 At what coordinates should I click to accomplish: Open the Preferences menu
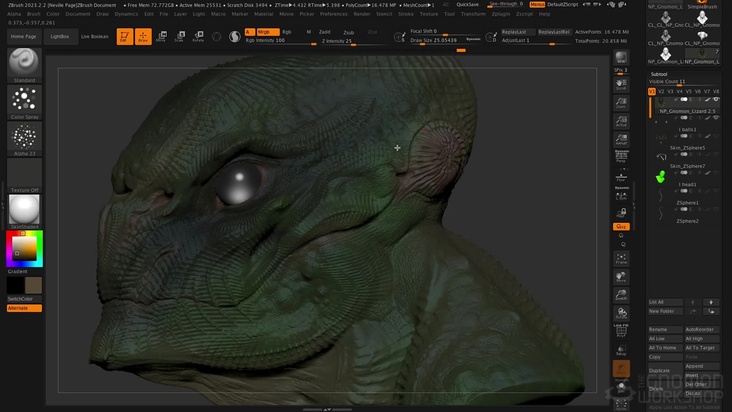(x=333, y=14)
